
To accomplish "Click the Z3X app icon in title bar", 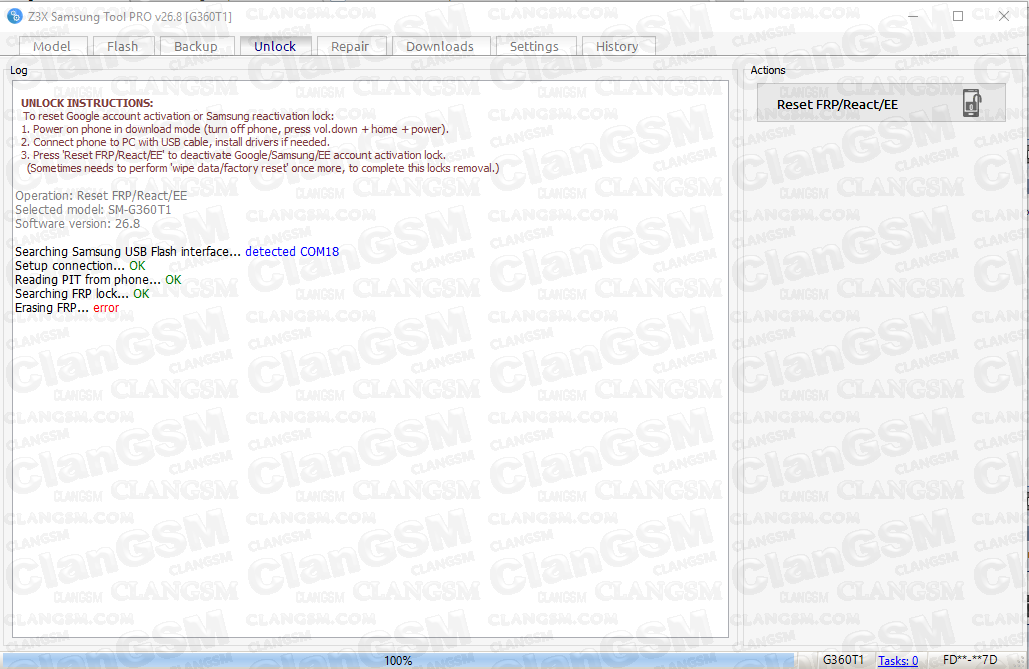I will point(14,16).
